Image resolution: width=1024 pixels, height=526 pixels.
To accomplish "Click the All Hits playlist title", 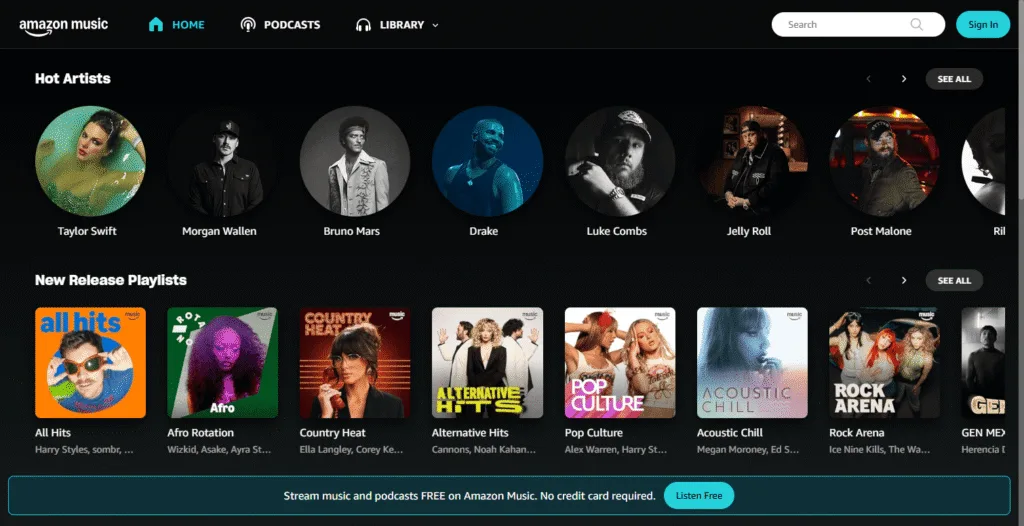I will (x=53, y=433).
